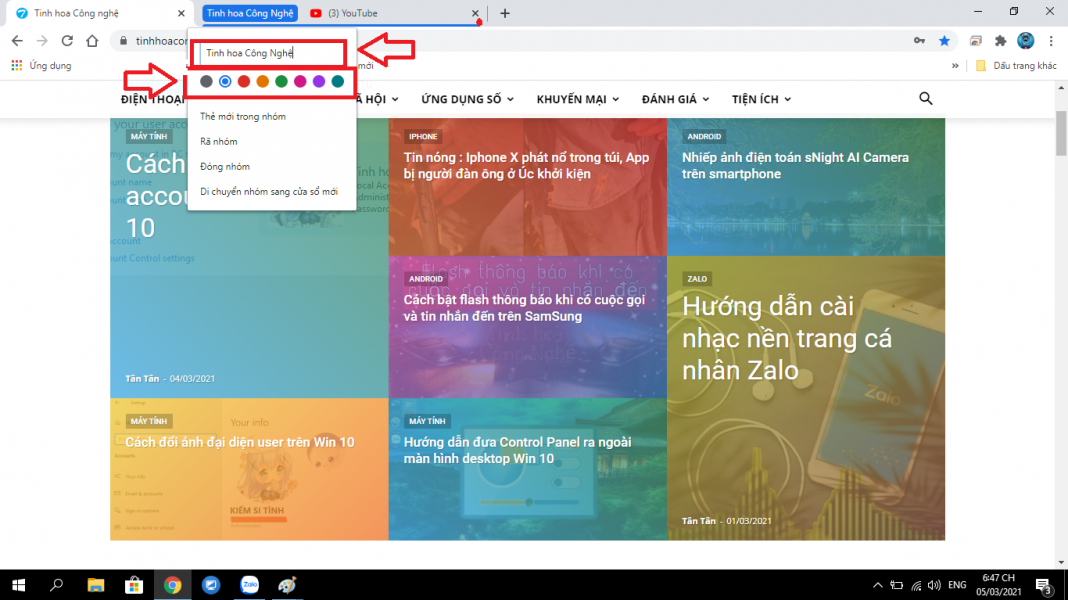Choose the red tab group color
This screenshot has width=1068, height=600.
tap(243, 81)
